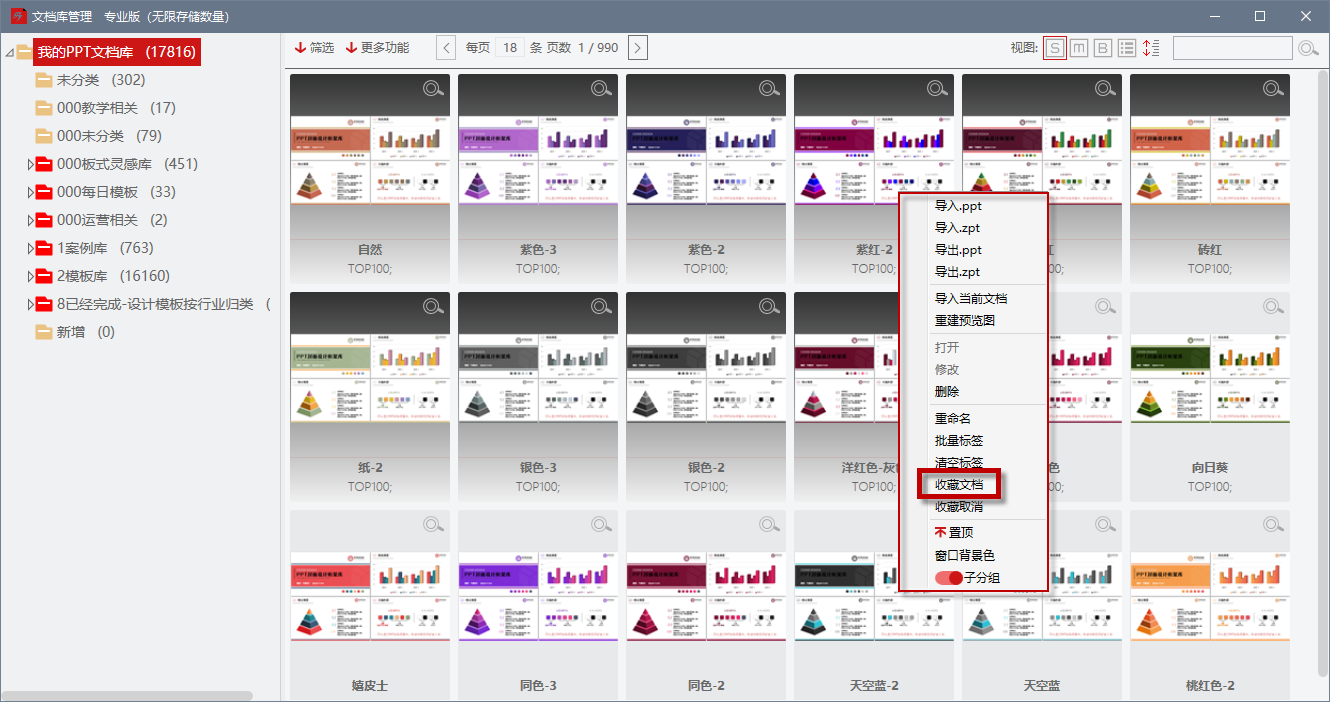Click the search text box

click(1232, 48)
